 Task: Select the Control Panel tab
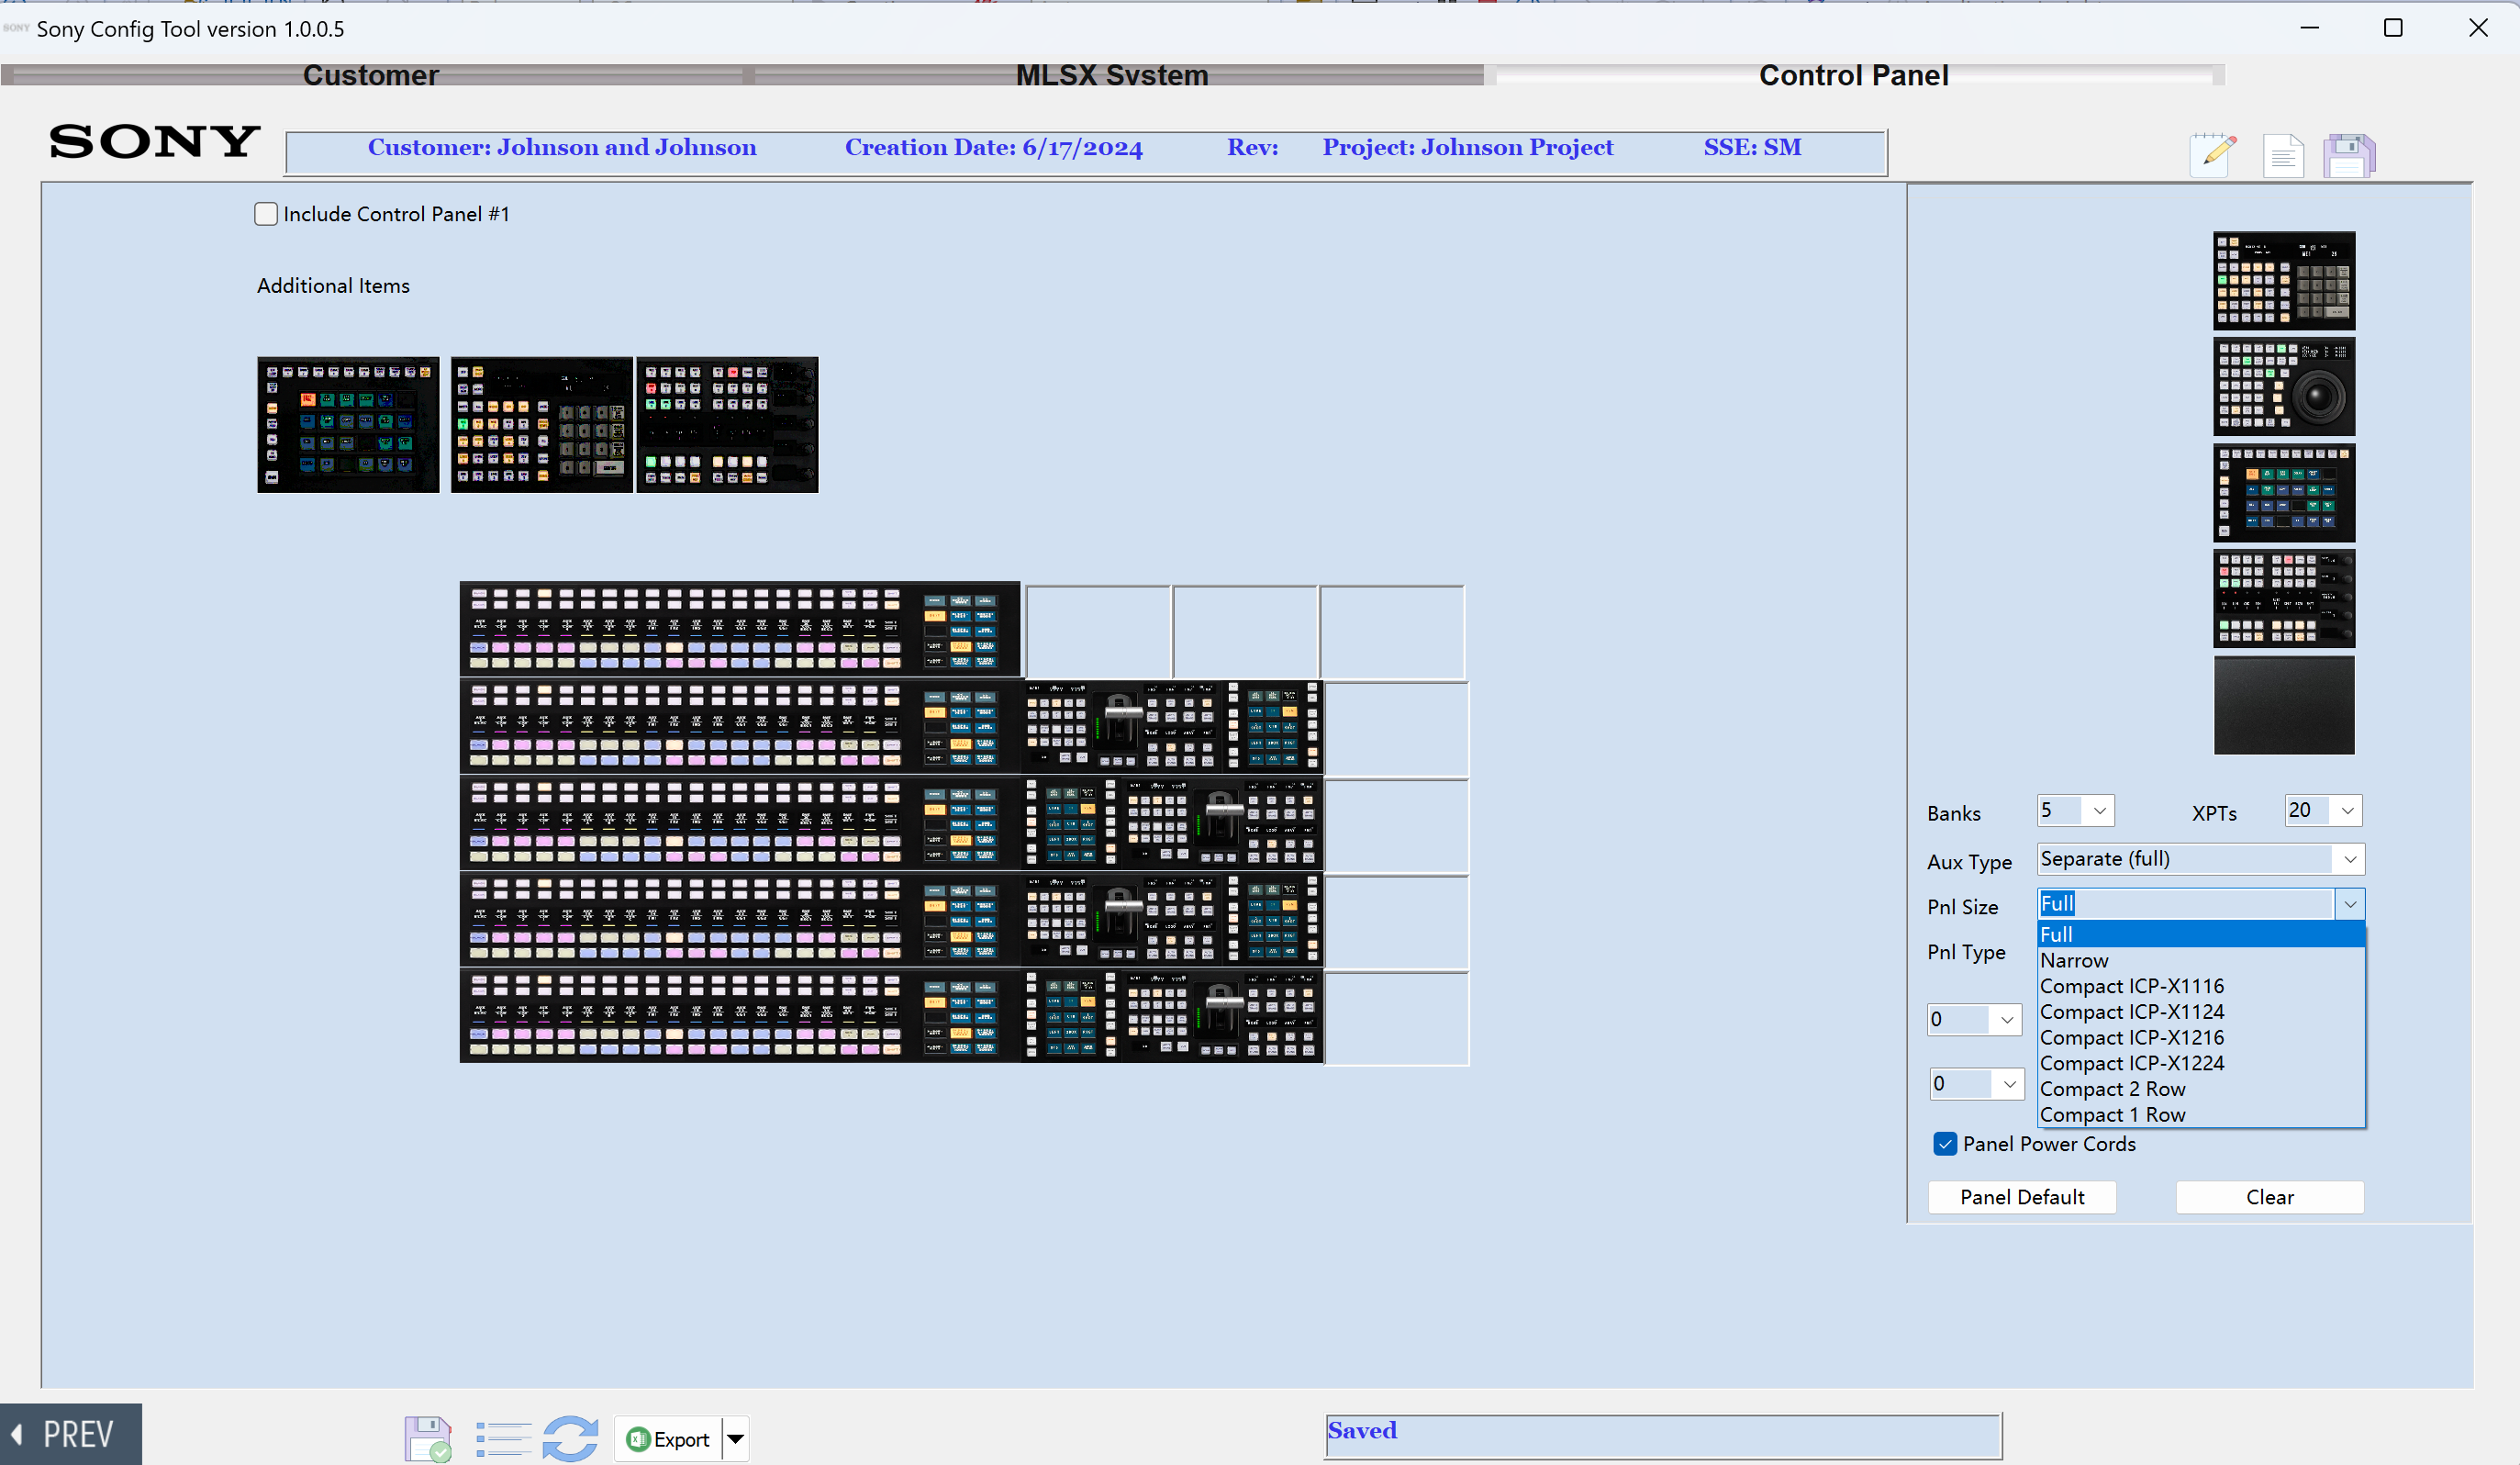(x=1853, y=75)
